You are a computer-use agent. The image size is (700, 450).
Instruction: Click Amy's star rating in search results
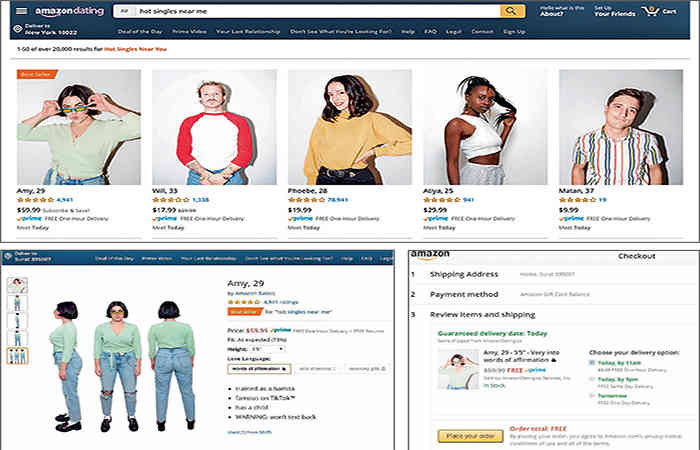[35, 200]
